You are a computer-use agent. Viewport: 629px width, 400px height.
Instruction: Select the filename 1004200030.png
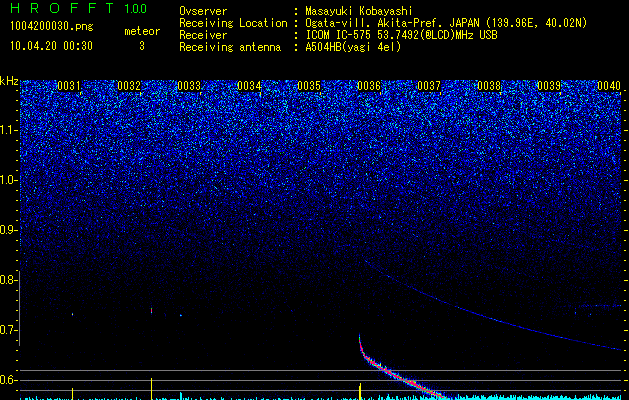click(x=52, y=26)
